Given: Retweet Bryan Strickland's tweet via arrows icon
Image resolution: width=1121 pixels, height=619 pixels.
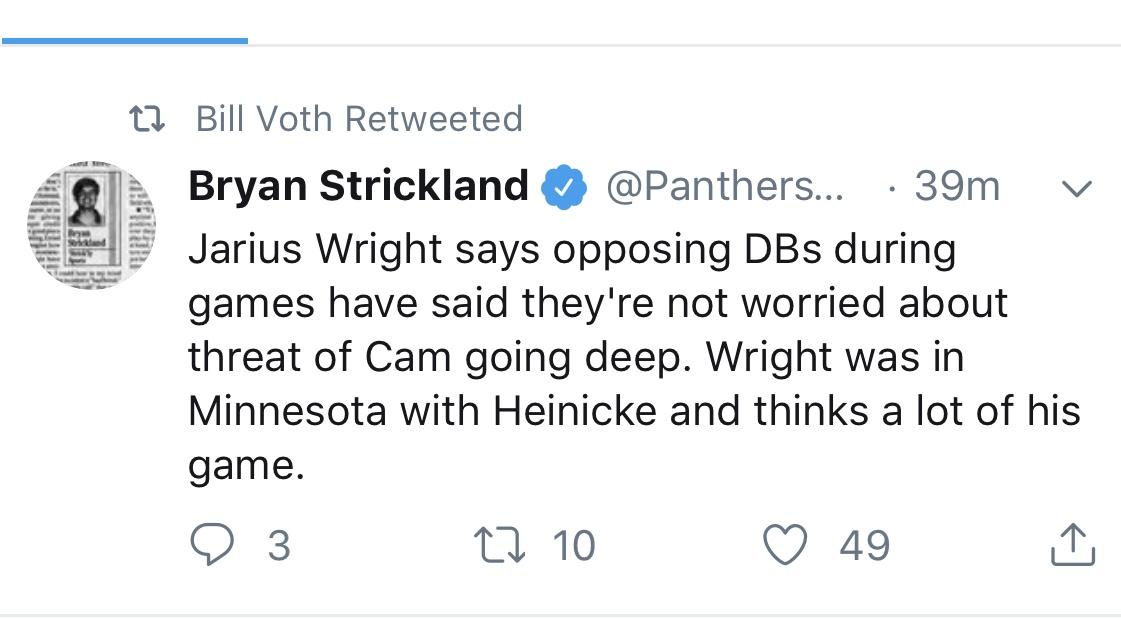Looking at the screenshot, I should click(500, 545).
